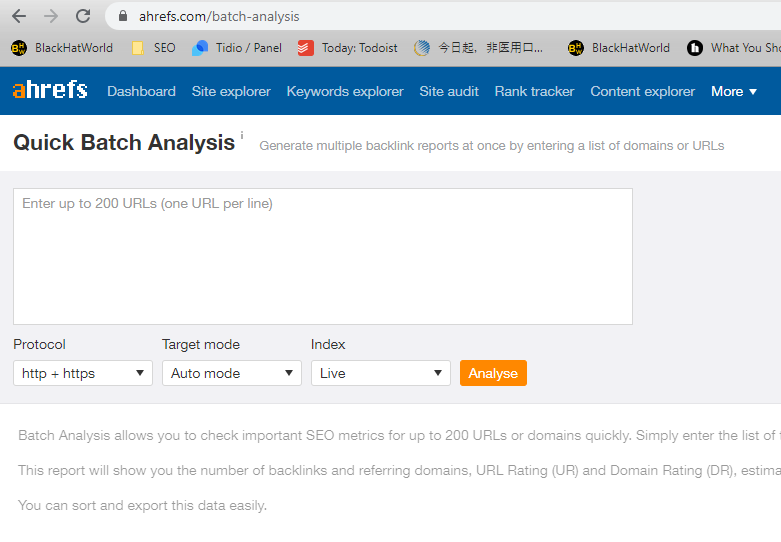Viewport: 781px width, 542px height.
Task: Reload the page with refresh icon
Action: coord(83,16)
